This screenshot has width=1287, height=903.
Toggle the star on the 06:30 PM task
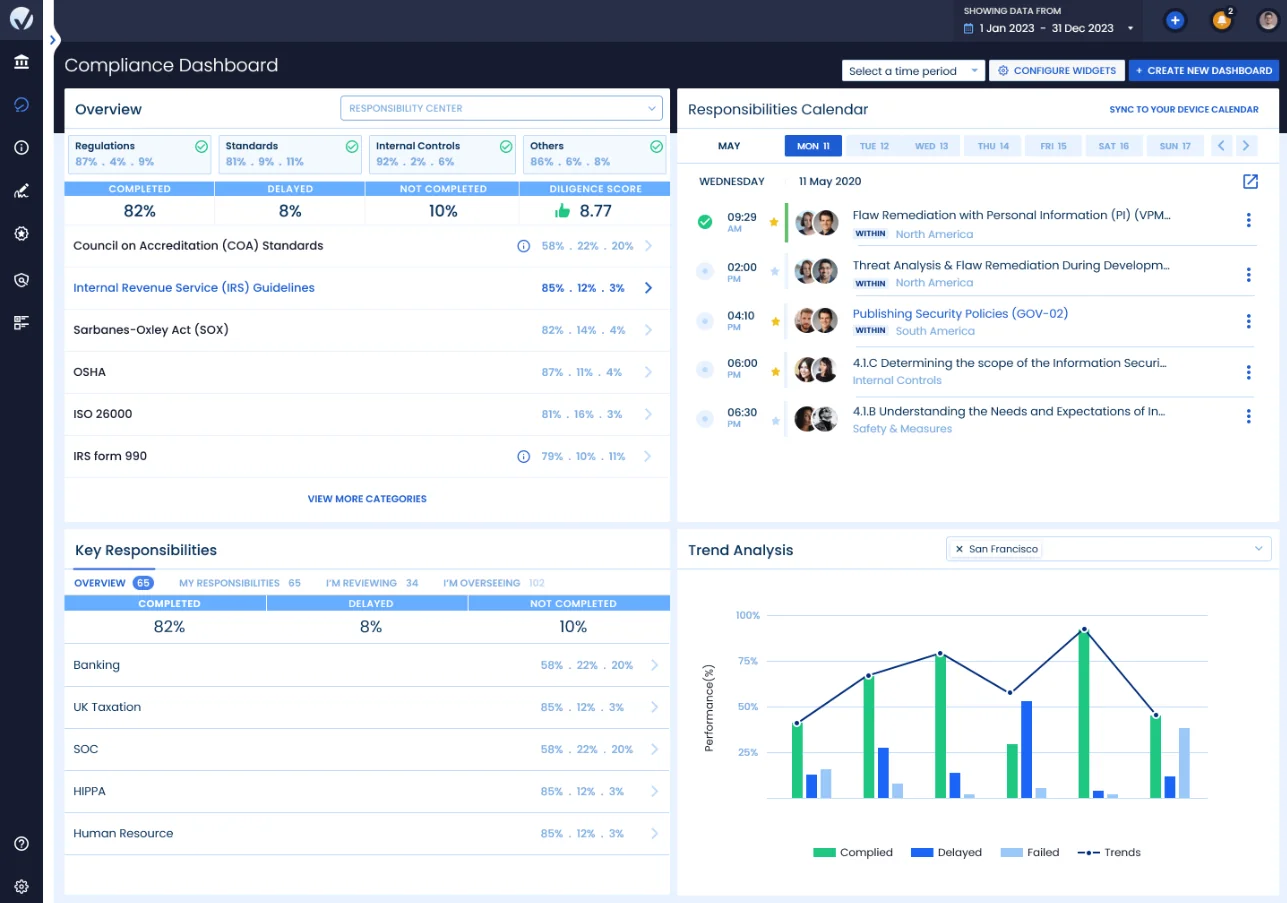point(775,420)
